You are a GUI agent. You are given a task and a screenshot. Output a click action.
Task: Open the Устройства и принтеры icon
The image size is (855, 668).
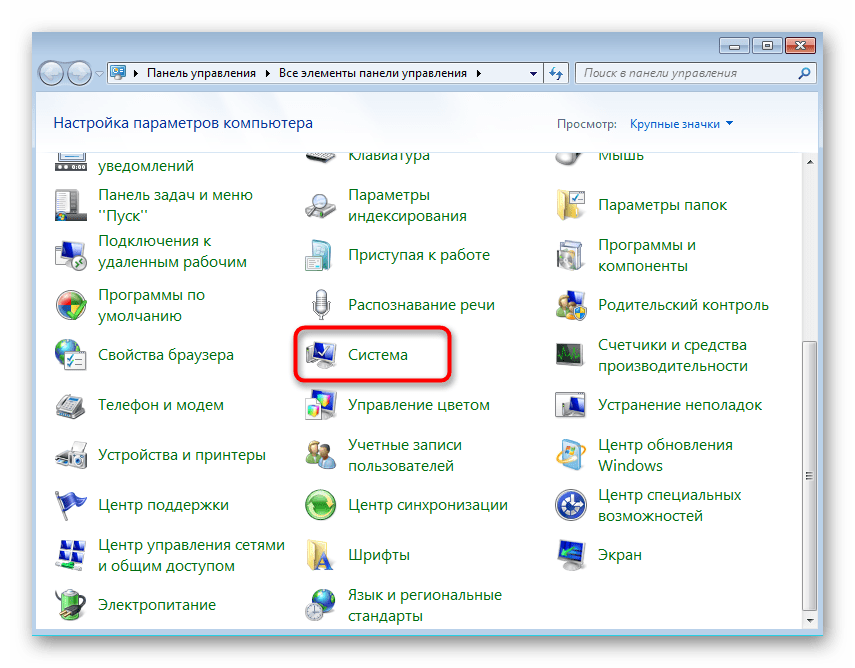pos(71,455)
